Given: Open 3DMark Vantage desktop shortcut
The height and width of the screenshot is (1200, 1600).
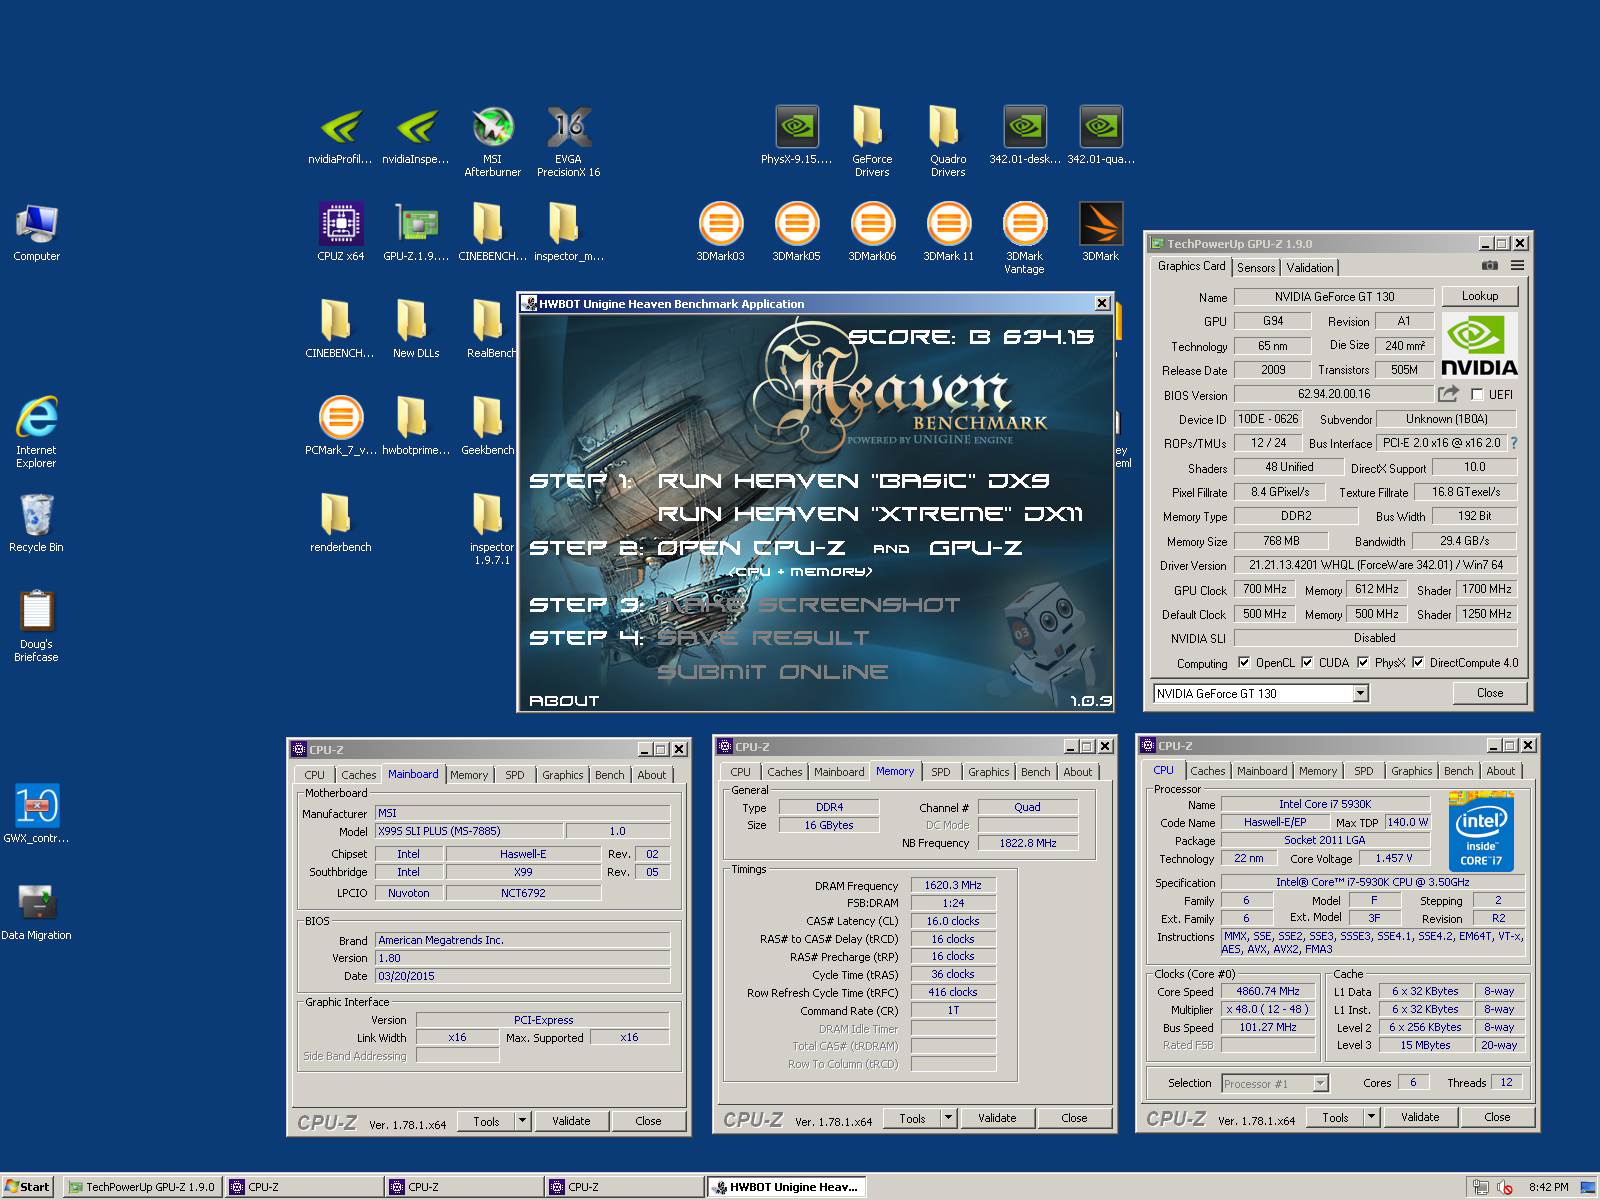Looking at the screenshot, I should [1024, 238].
